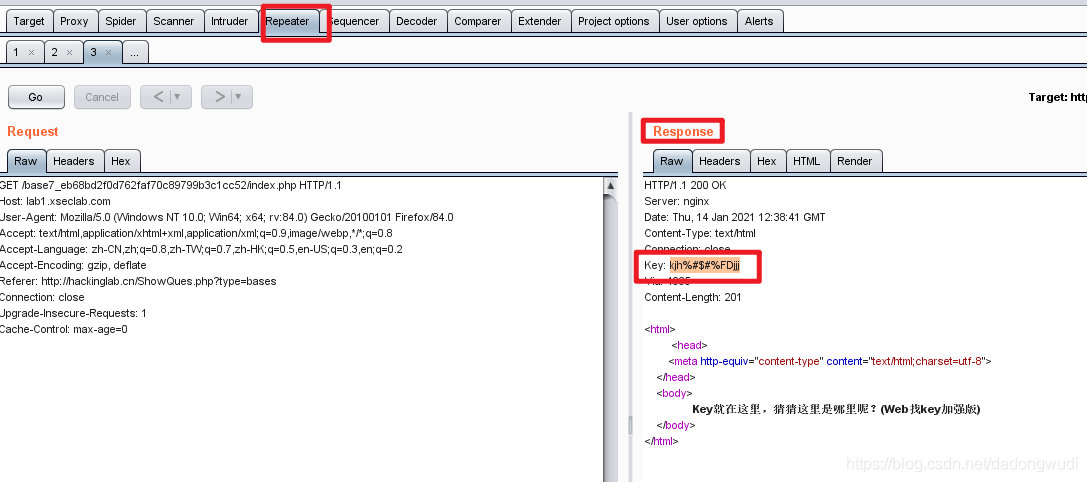This screenshot has height=482, width=1087.
Task: Open the Request Hex view tab
Action: click(121, 161)
